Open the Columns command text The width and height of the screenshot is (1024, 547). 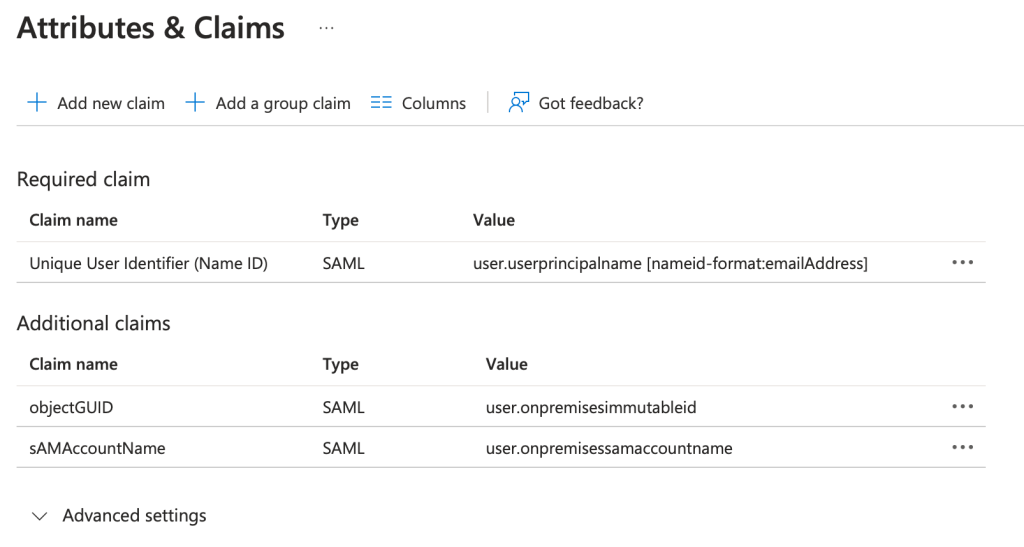click(x=434, y=103)
